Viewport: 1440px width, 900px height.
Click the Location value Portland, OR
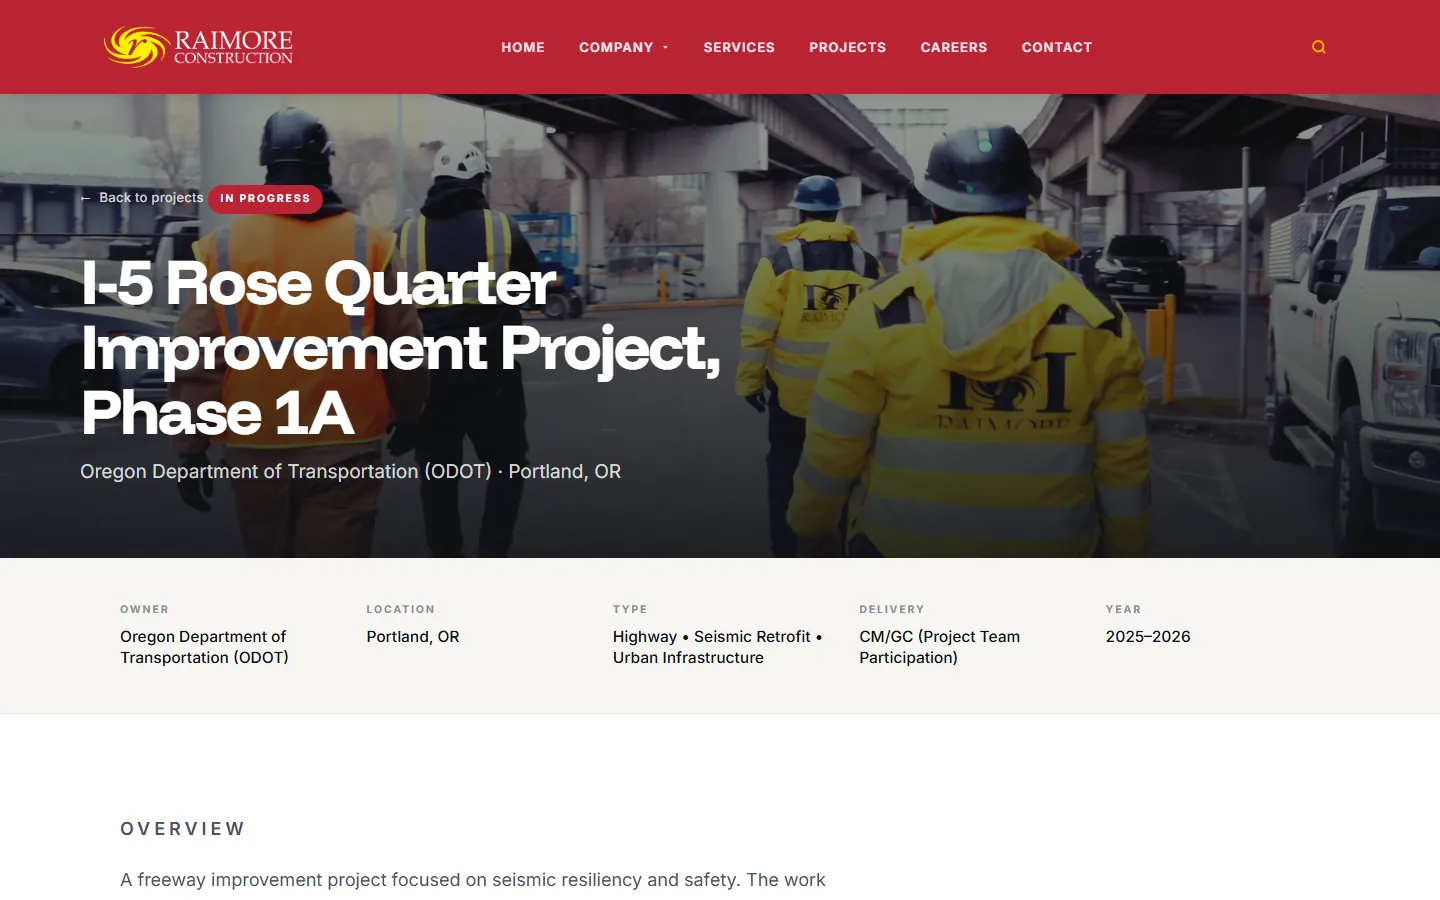point(413,637)
